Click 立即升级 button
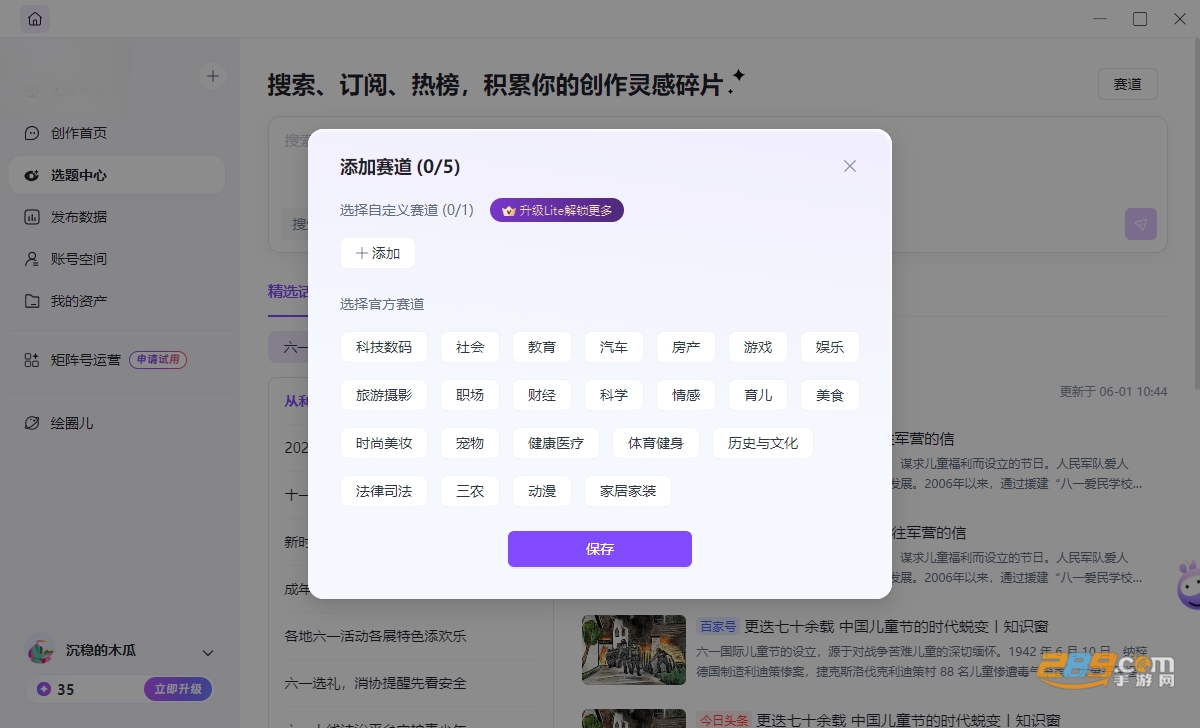 [x=178, y=689]
